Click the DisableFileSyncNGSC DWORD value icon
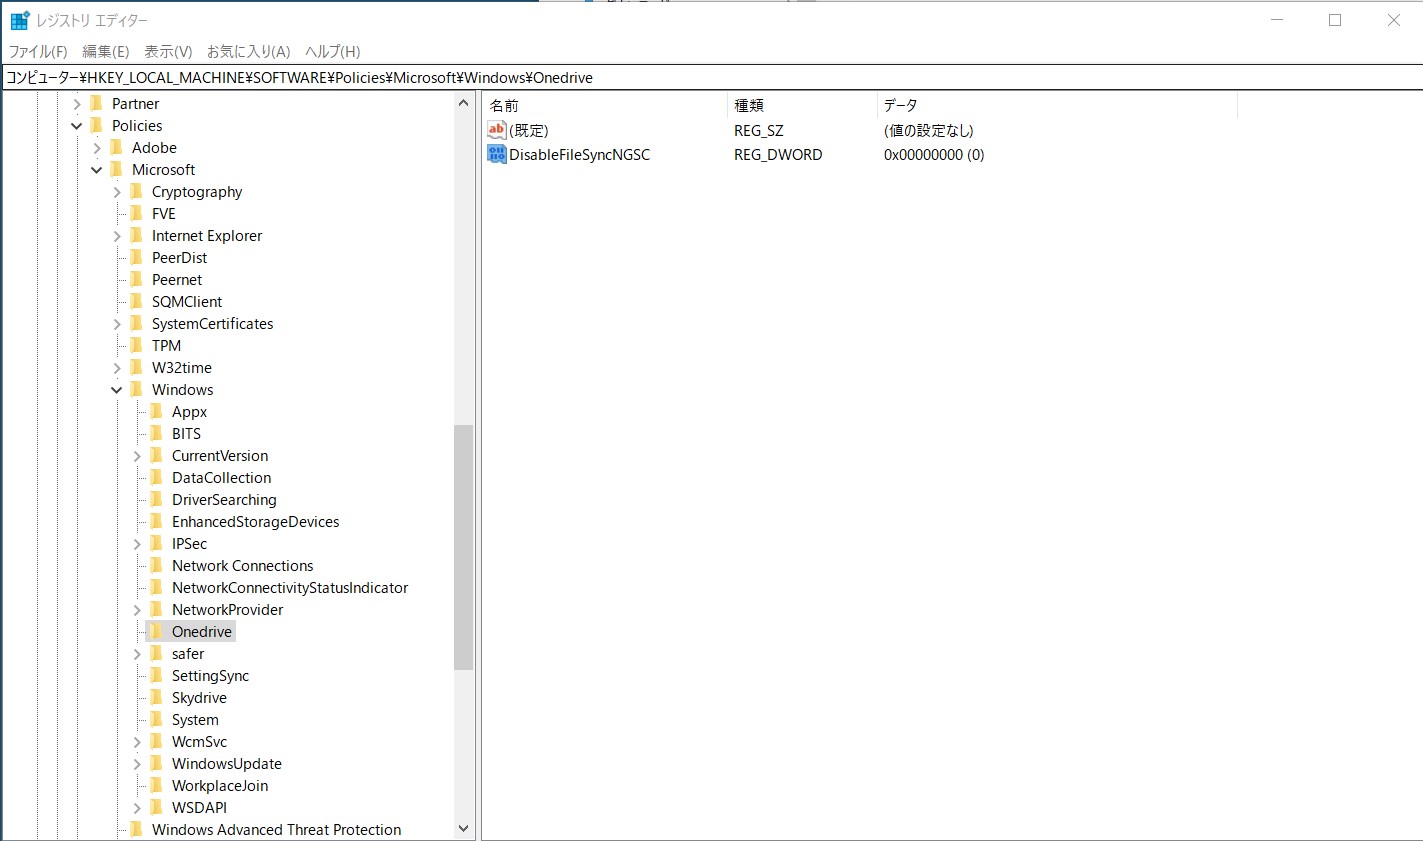Image resolution: width=1423 pixels, height=841 pixels. (x=497, y=154)
